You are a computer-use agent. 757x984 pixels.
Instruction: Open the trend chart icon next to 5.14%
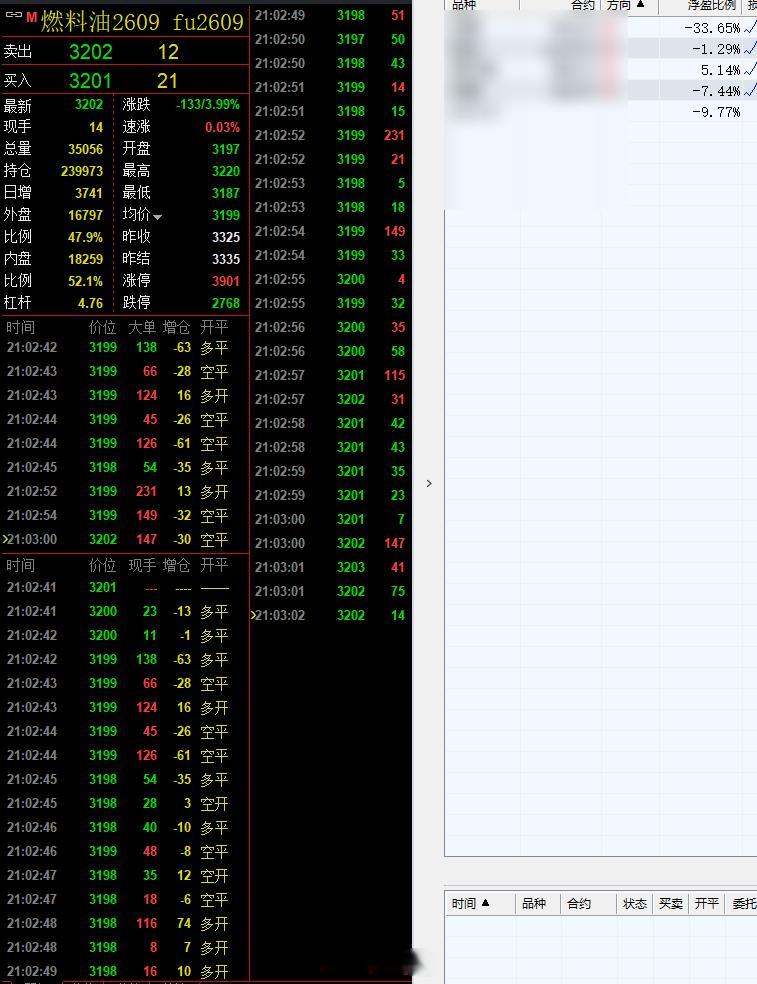(750, 70)
